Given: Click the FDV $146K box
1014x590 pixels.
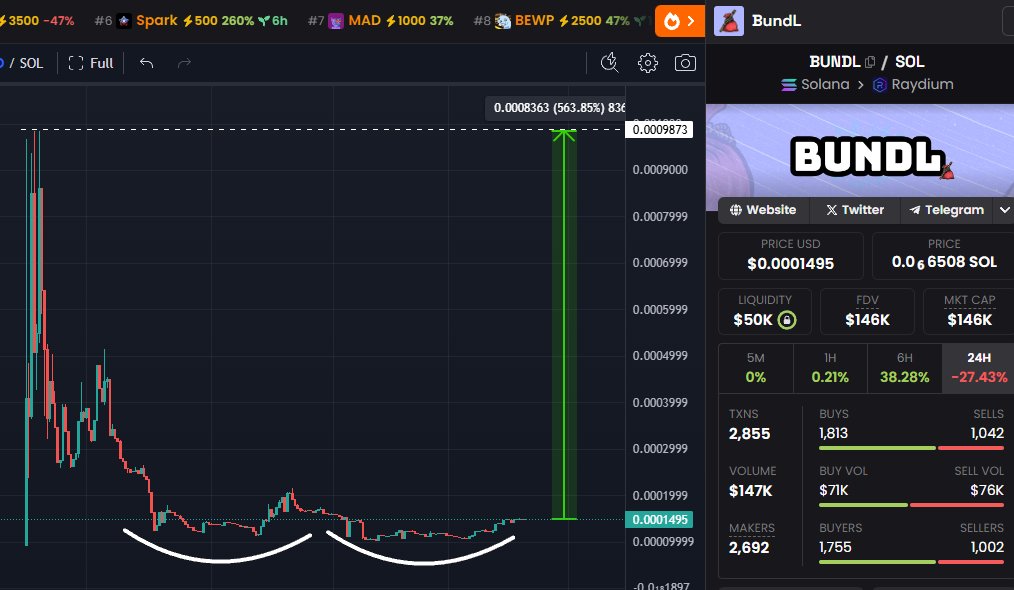Looking at the screenshot, I should click(867, 311).
